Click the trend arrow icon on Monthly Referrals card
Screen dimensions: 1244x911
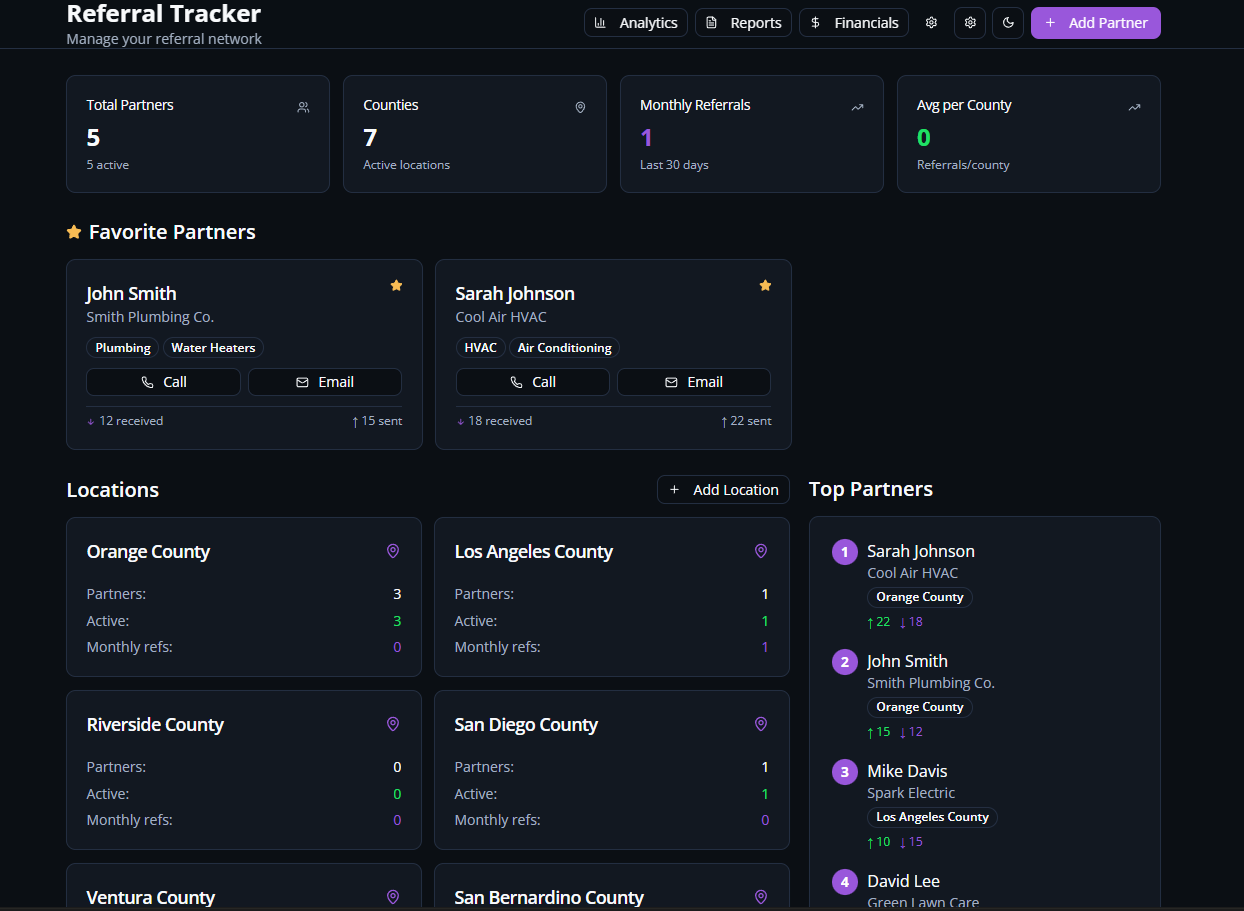[858, 107]
